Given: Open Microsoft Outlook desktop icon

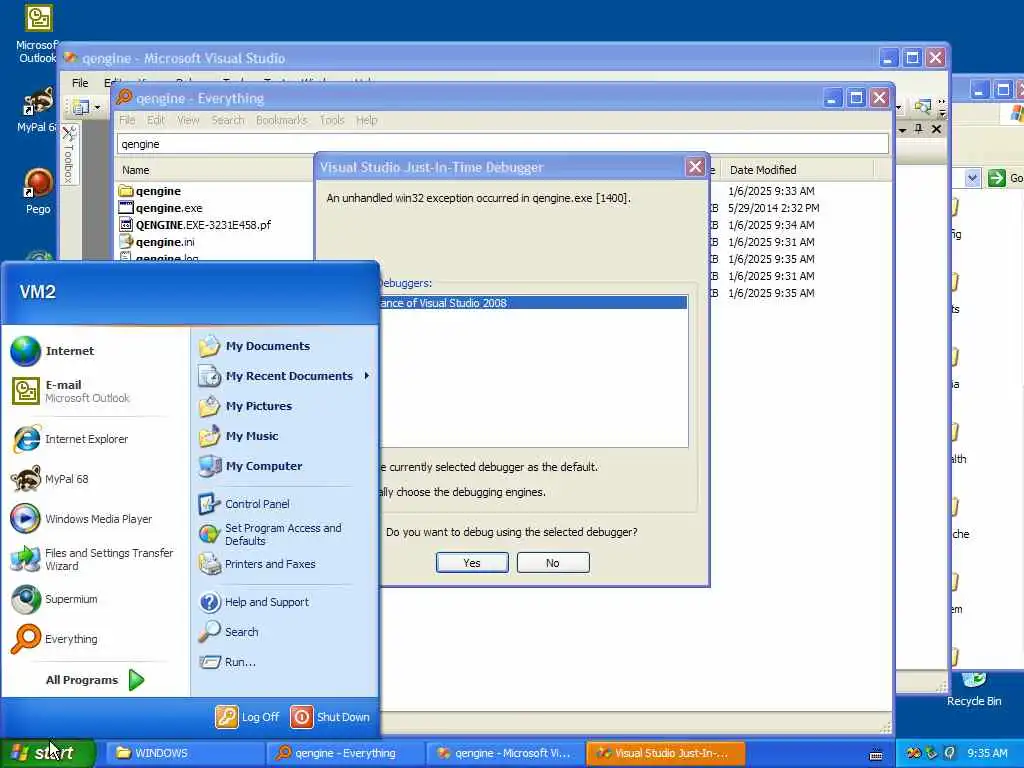Looking at the screenshot, I should pos(37,34).
